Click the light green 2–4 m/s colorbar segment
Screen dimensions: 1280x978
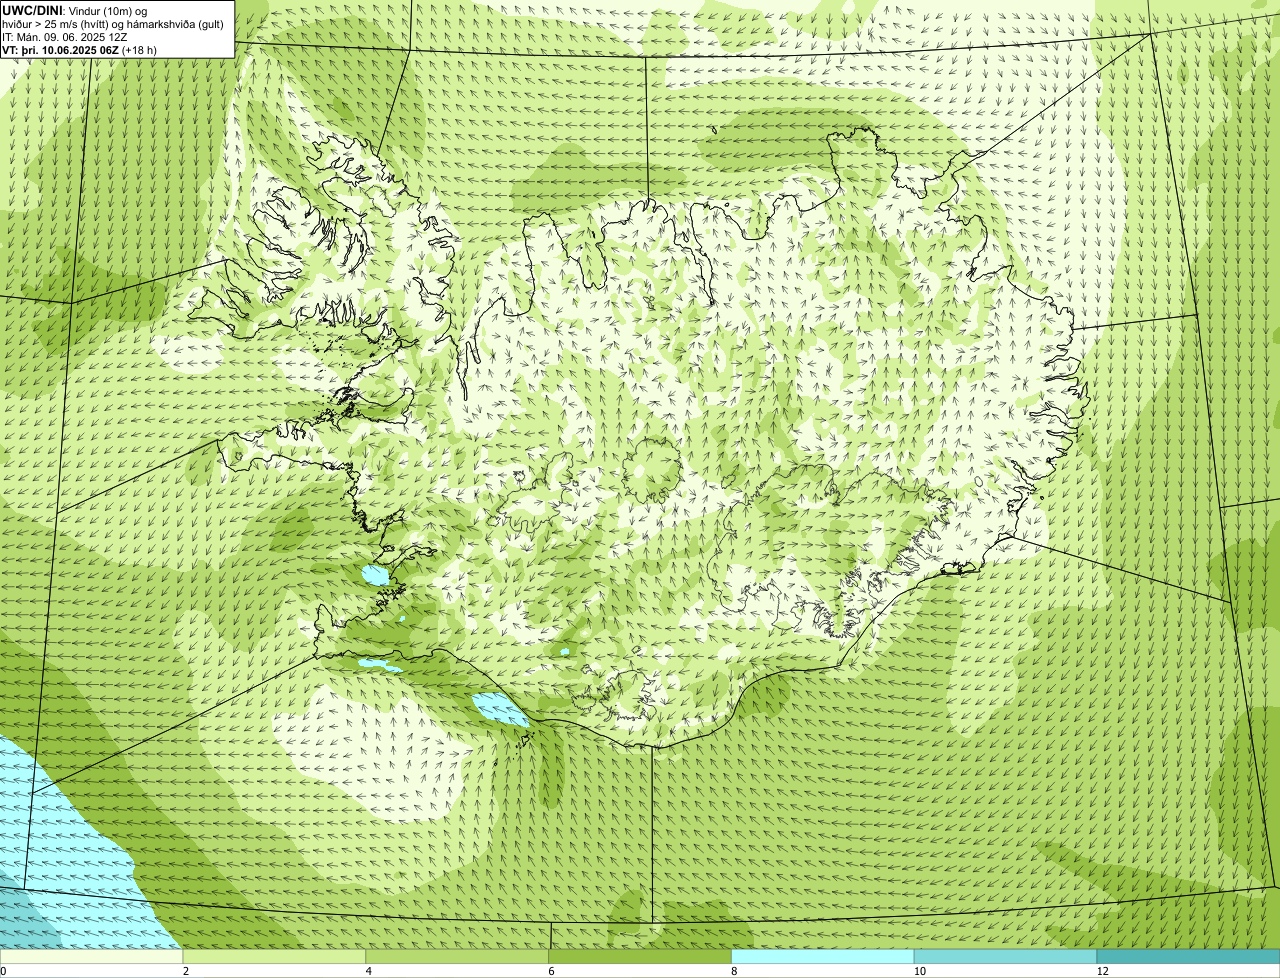tap(275, 957)
